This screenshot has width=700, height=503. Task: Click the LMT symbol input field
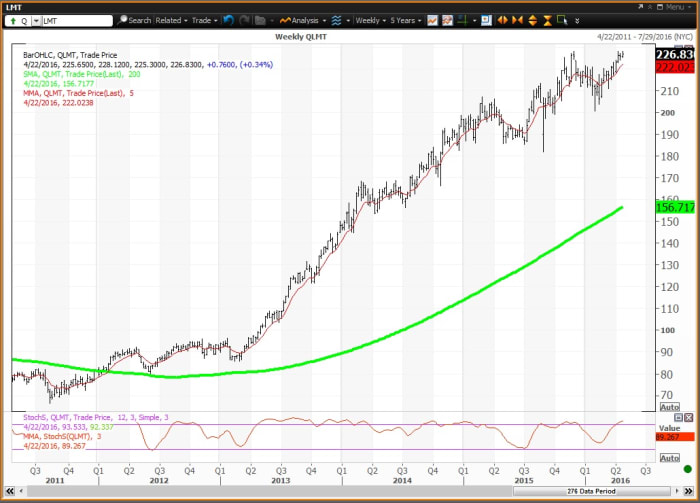tap(77, 20)
